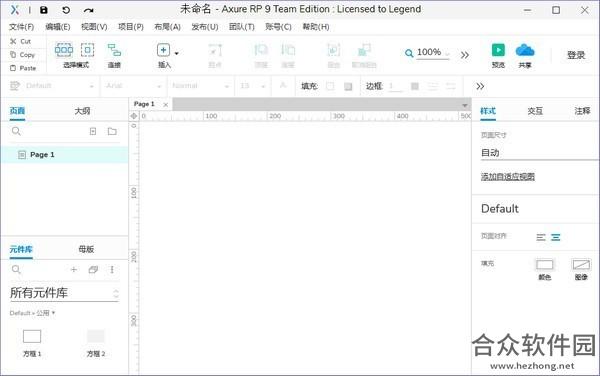
Task: Open the font size 13 dropdown
Action: click(x=252, y=86)
